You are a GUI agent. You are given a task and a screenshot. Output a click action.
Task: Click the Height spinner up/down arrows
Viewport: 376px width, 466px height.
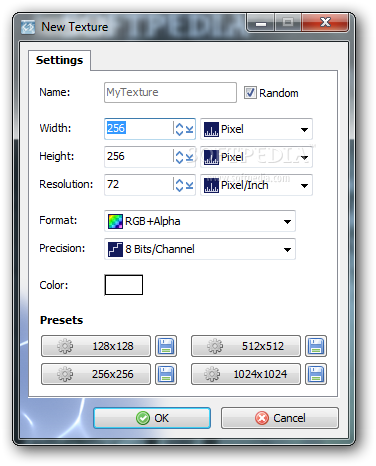179,157
